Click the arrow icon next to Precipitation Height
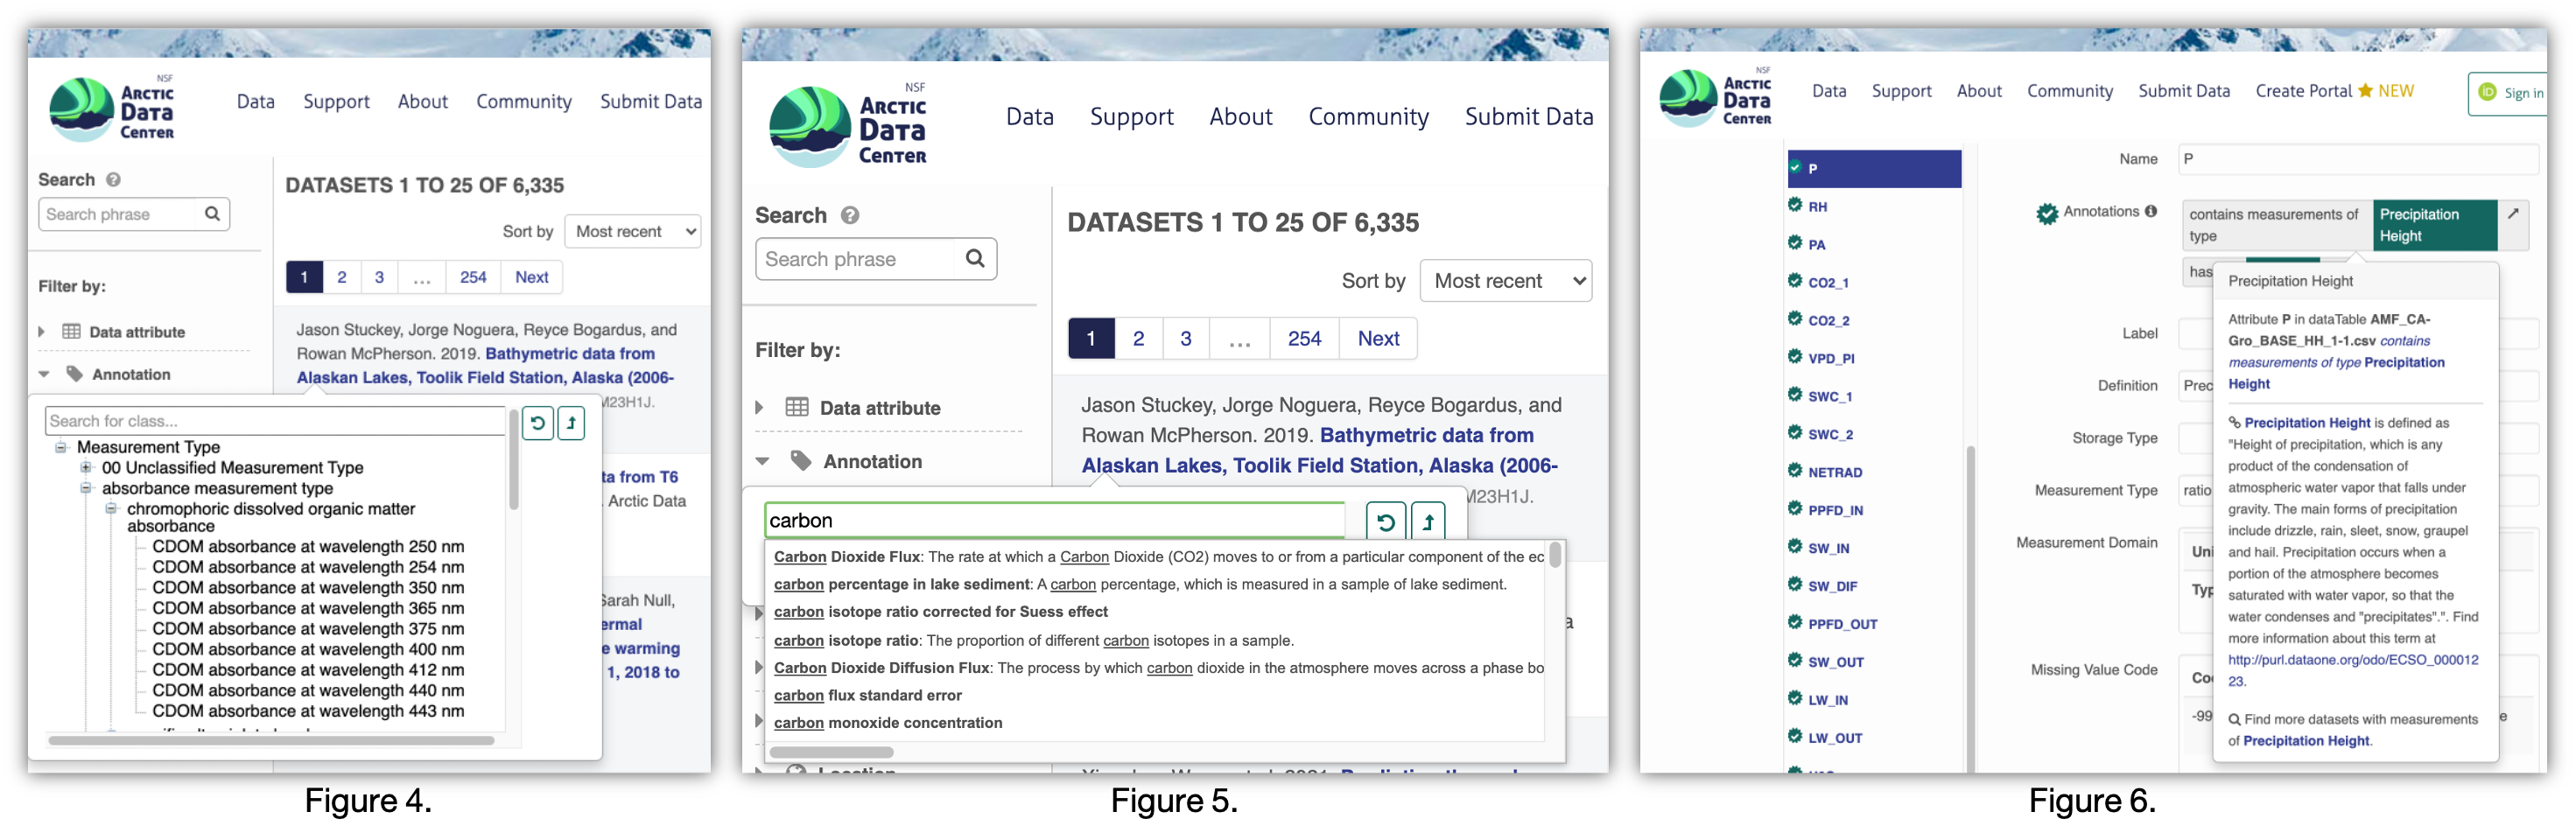This screenshot has height=840, width=2576. click(2513, 213)
